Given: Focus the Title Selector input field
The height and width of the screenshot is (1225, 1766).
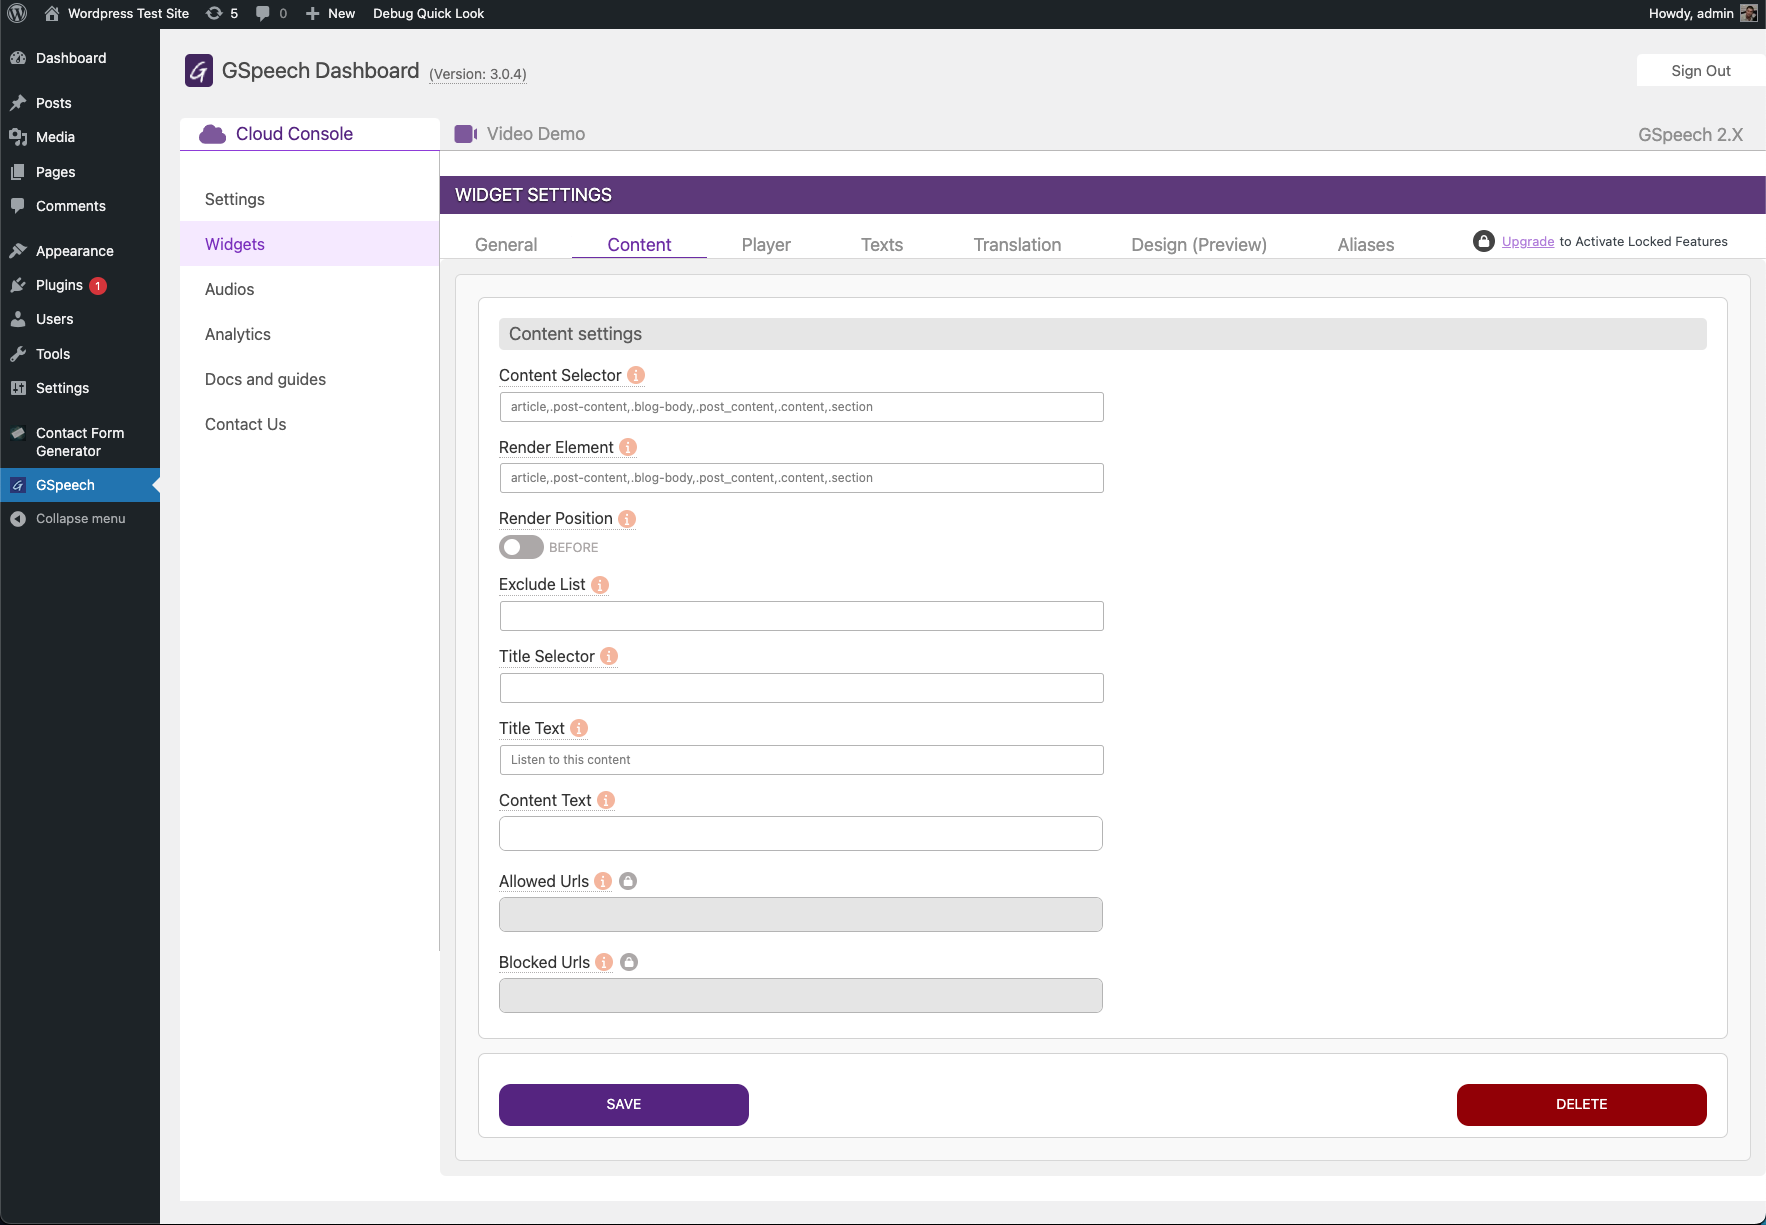Looking at the screenshot, I should (801, 688).
